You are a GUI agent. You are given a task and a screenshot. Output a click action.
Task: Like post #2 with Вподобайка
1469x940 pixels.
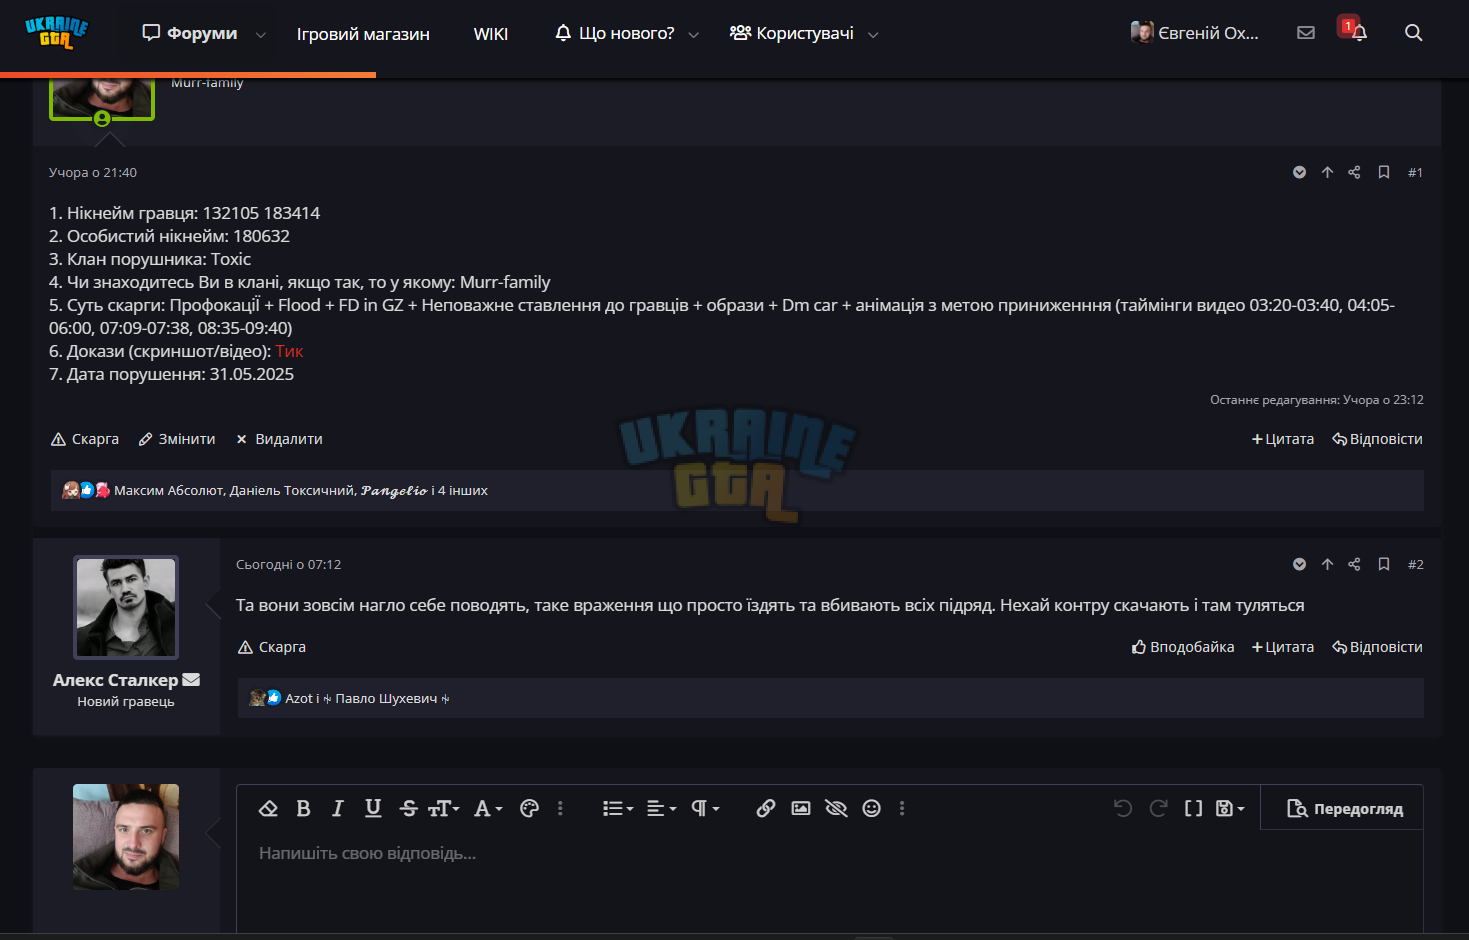tap(1183, 647)
